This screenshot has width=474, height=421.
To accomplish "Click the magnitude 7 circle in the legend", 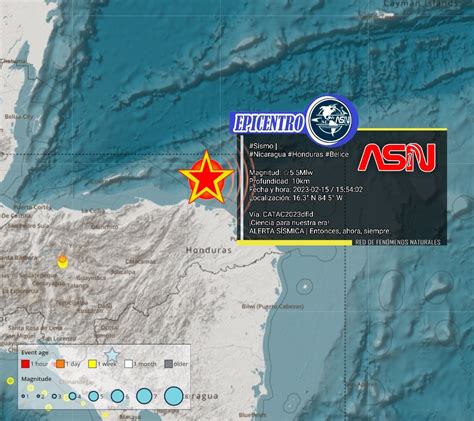I will pos(144,396).
